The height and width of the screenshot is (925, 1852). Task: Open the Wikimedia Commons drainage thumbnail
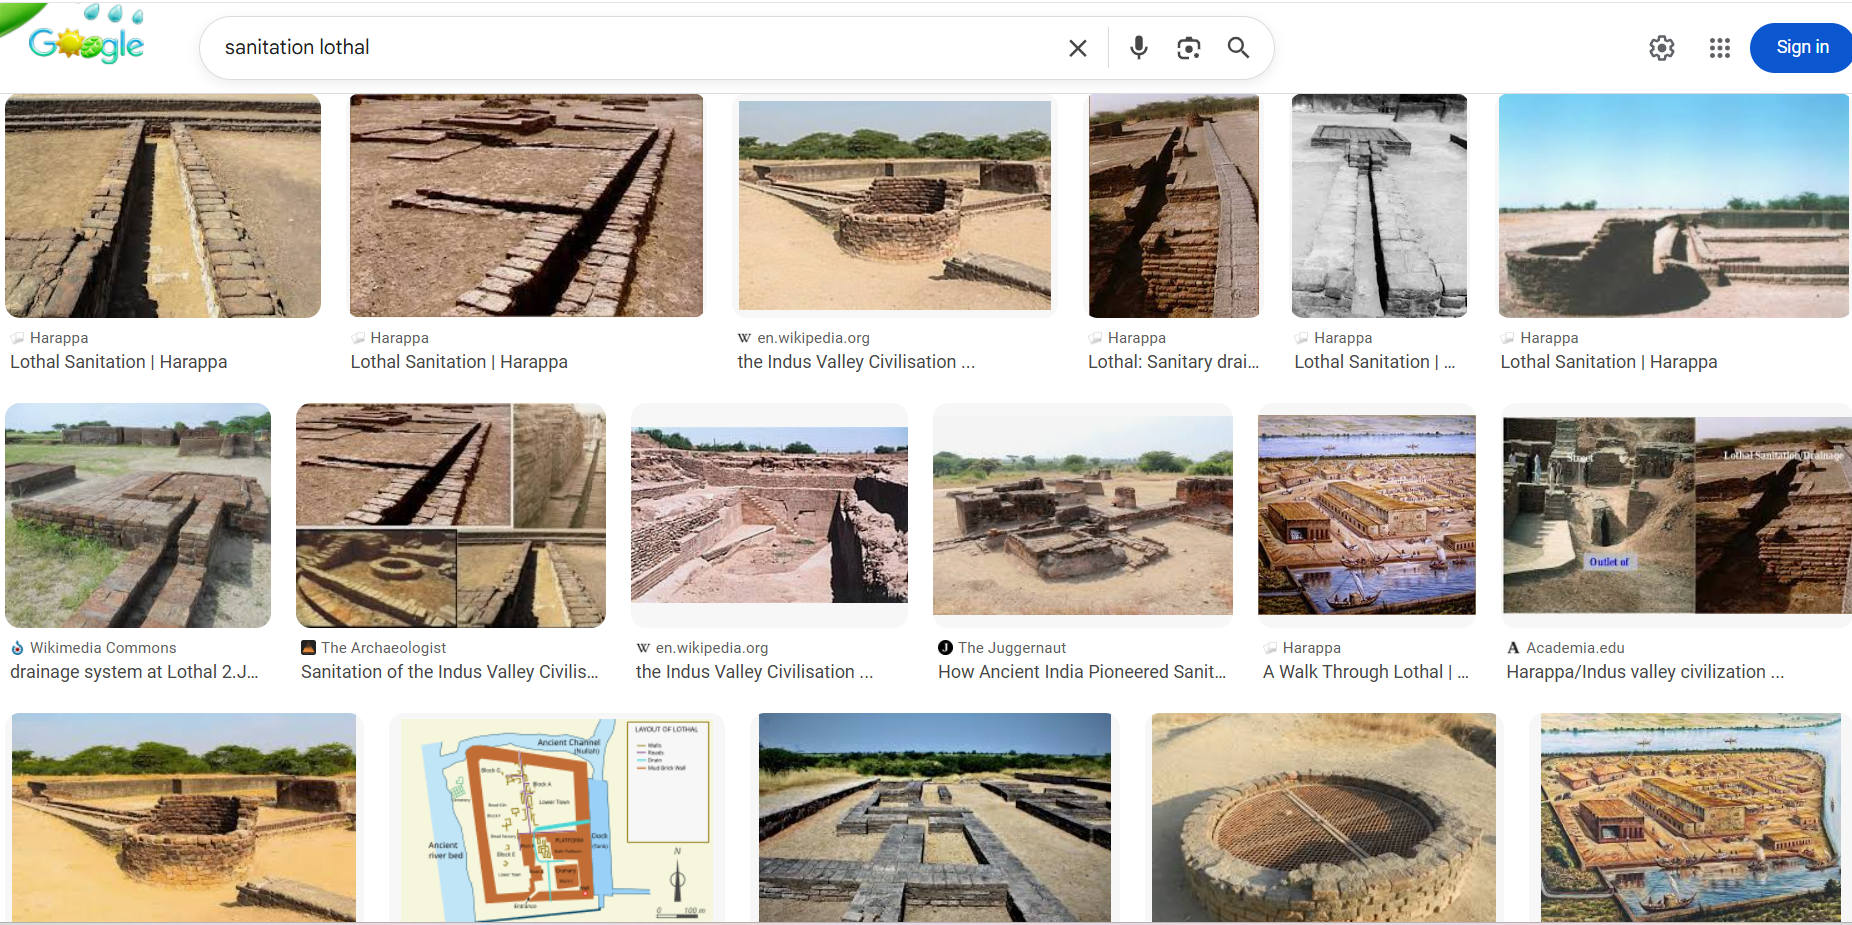(138, 516)
